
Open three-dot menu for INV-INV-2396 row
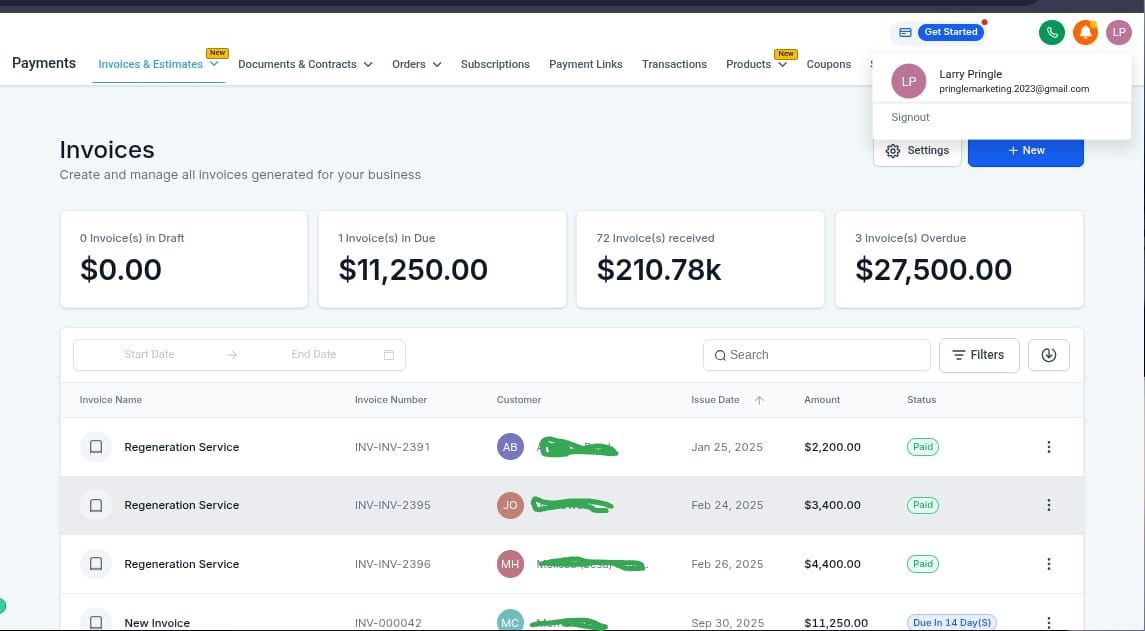[1049, 564]
